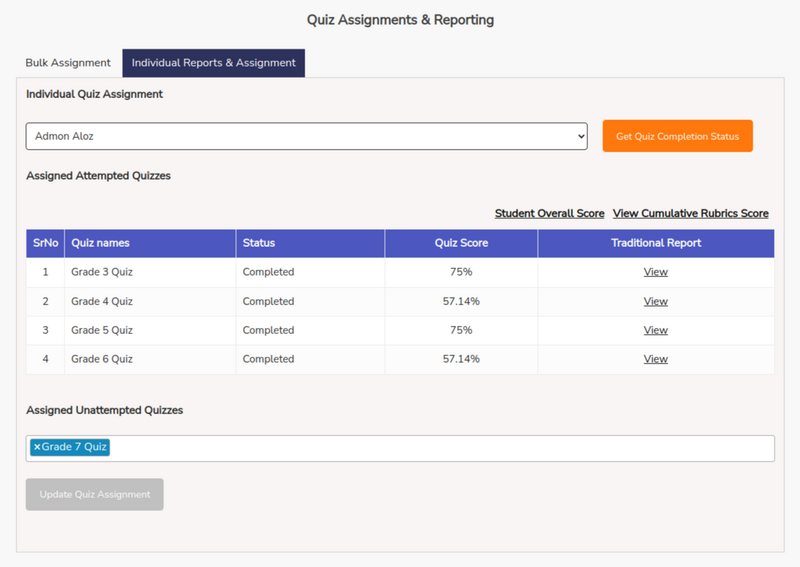
Task: Open Student Overall Score link
Action: coord(549,213)
